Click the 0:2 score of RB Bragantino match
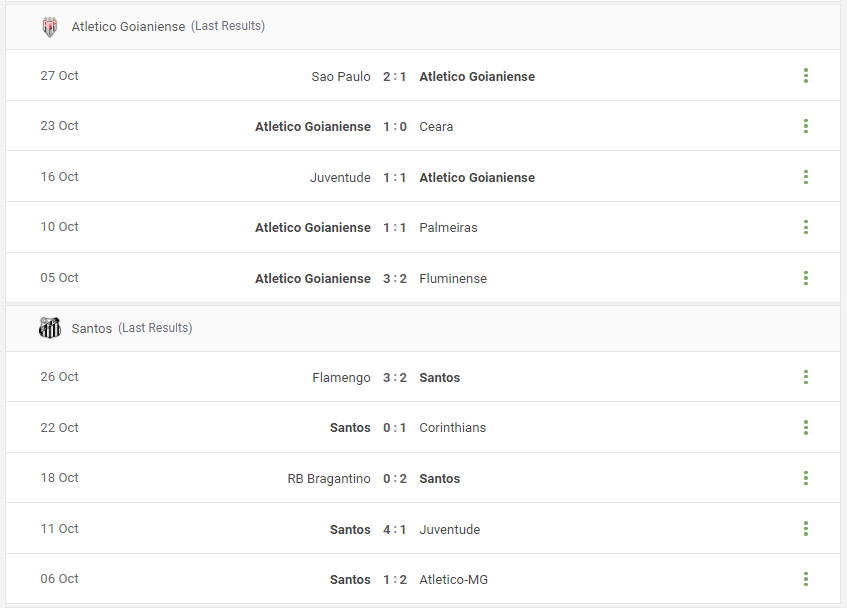The height and width of the screenshot is (608, 847). [394, 479]
